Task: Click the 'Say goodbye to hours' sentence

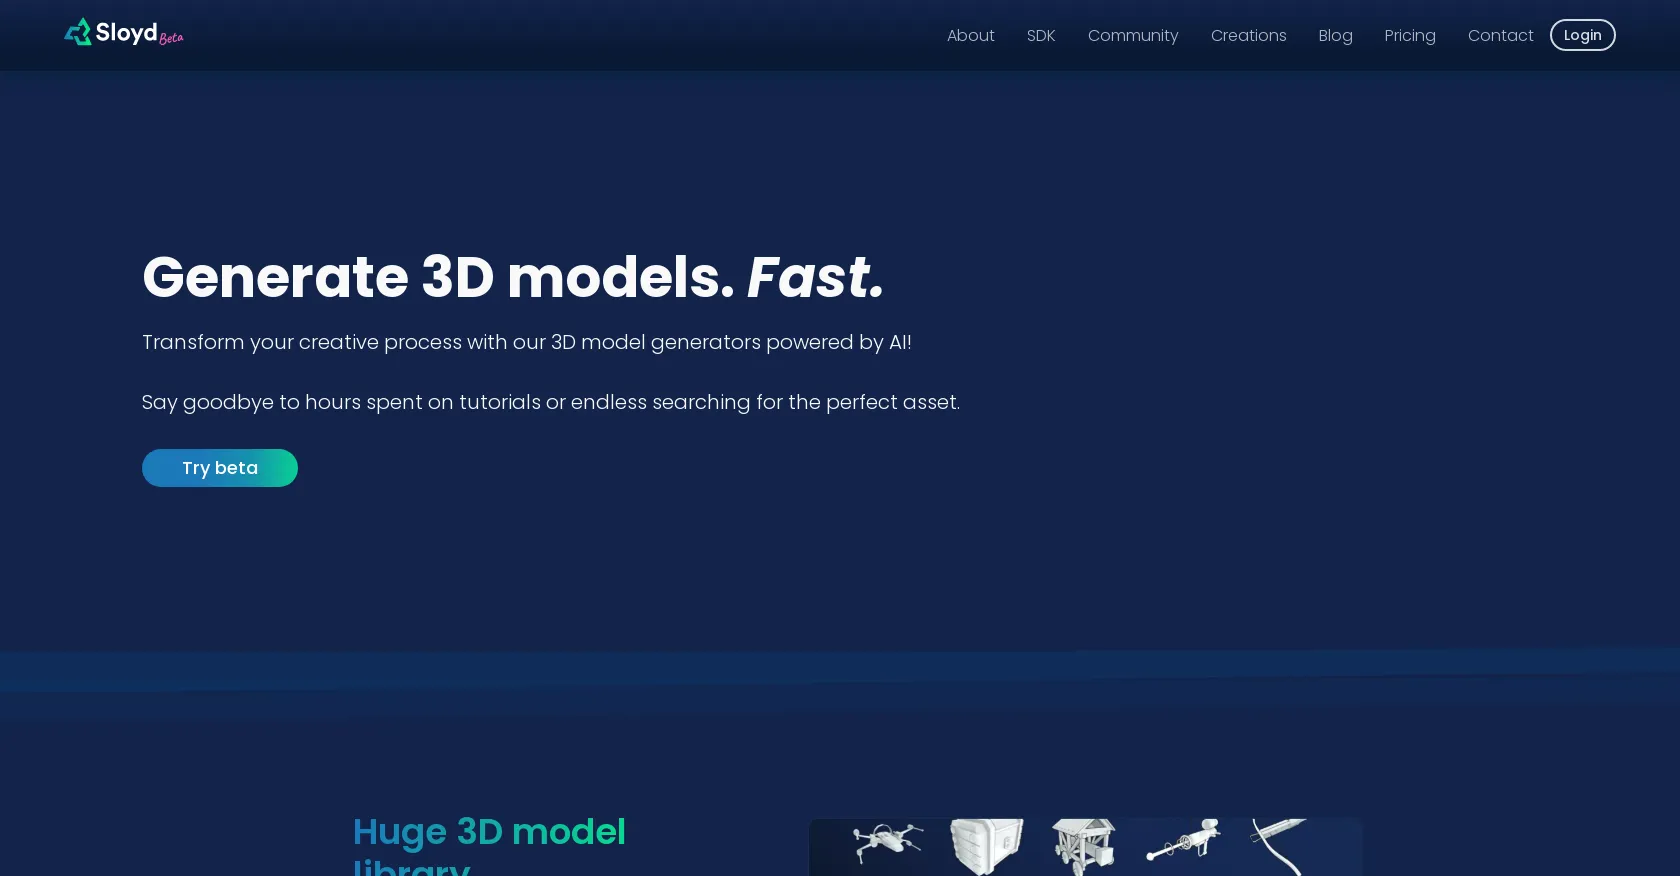Action: (x=550, y=402)
